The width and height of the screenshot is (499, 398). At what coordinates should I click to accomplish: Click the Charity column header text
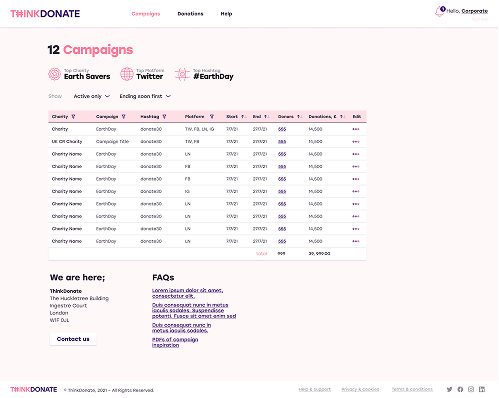point(60,117)
